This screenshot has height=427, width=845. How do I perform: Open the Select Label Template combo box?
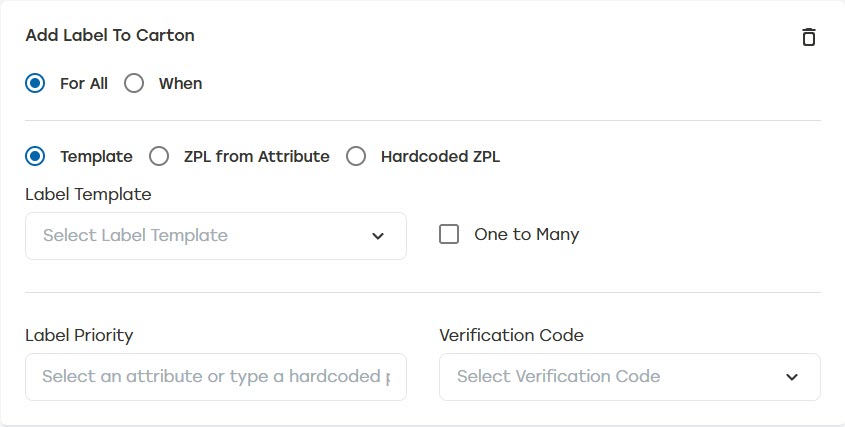(200, 236)
